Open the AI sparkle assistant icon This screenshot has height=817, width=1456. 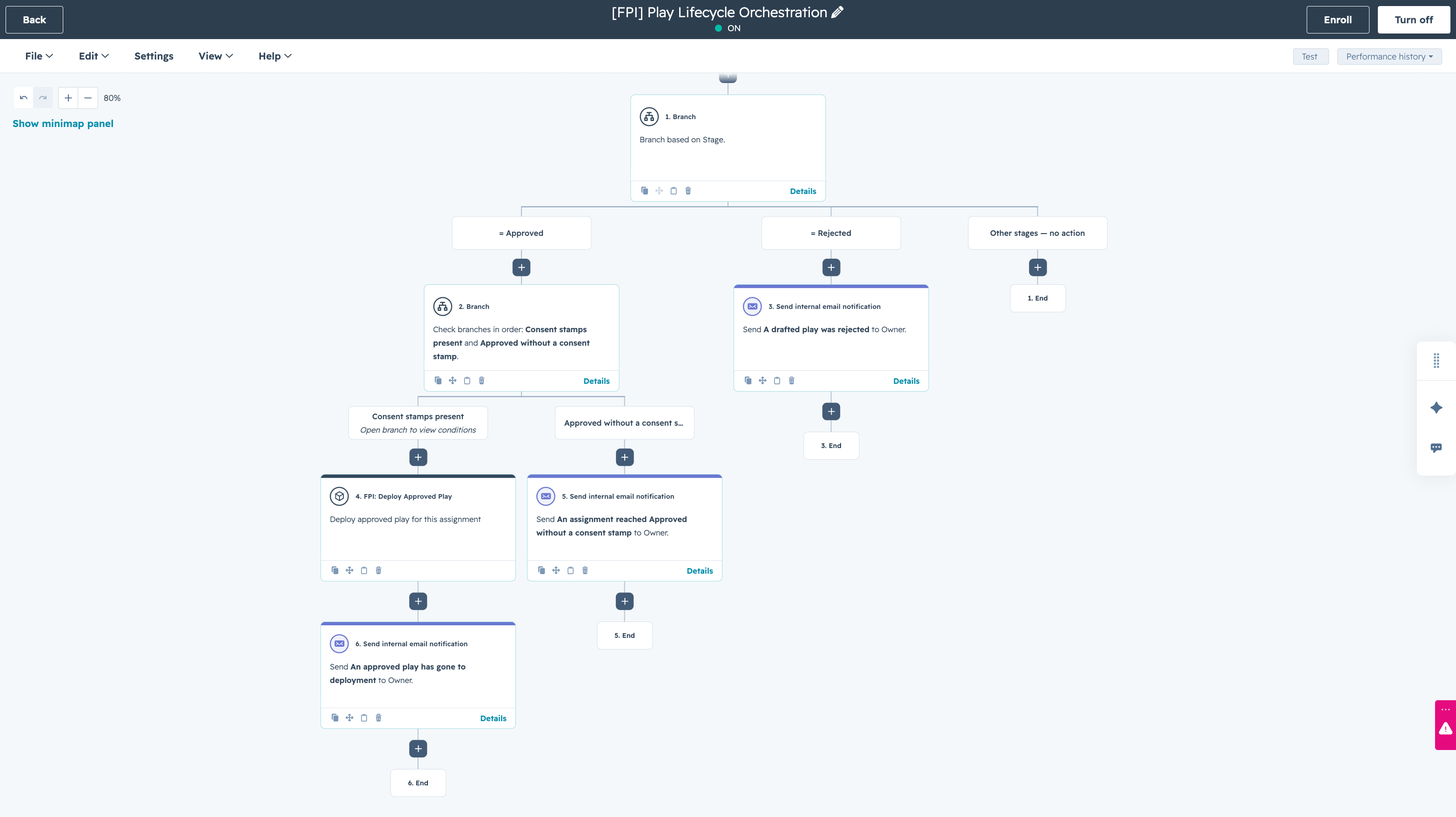point(1436,408)
